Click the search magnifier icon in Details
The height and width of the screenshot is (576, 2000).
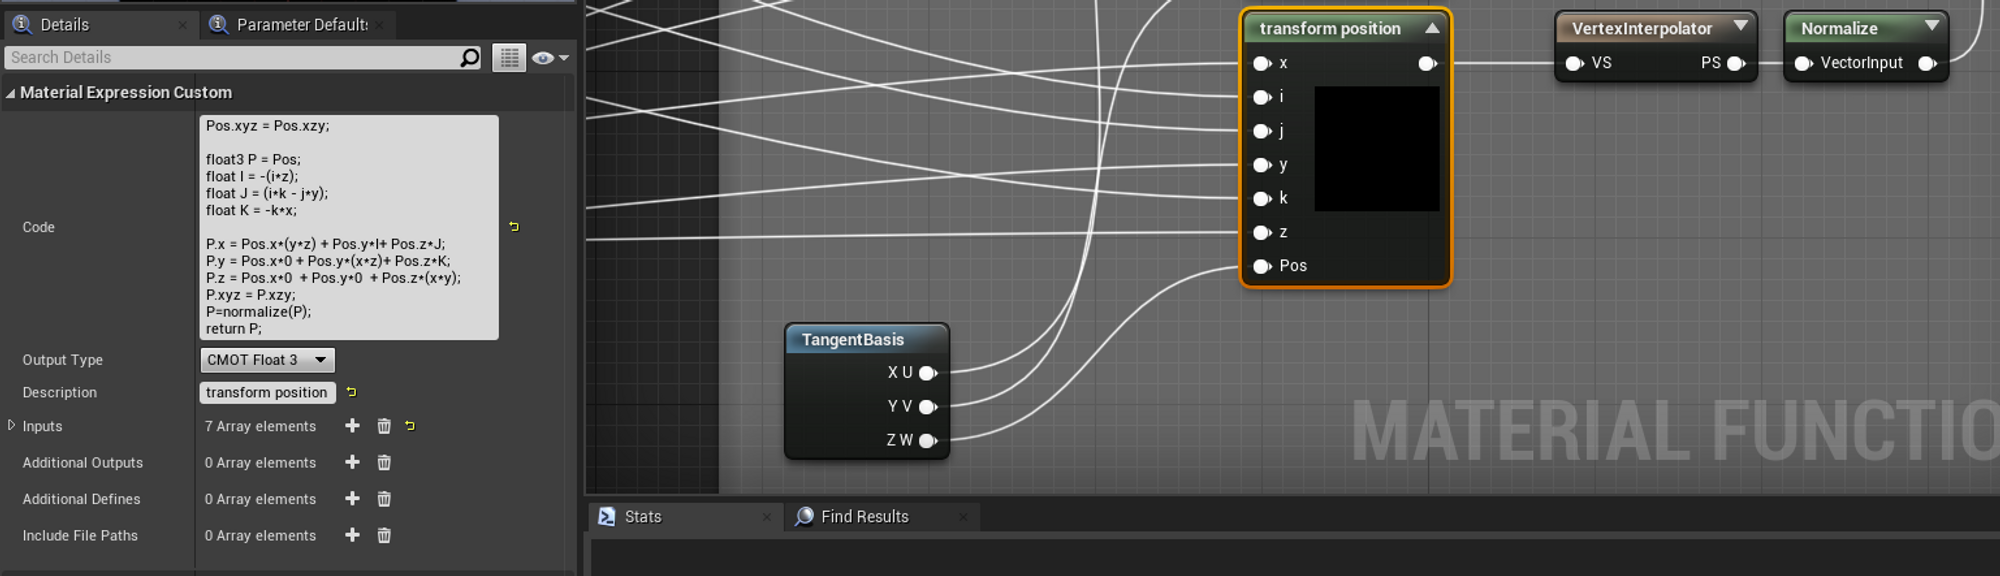tap(469, 58)
